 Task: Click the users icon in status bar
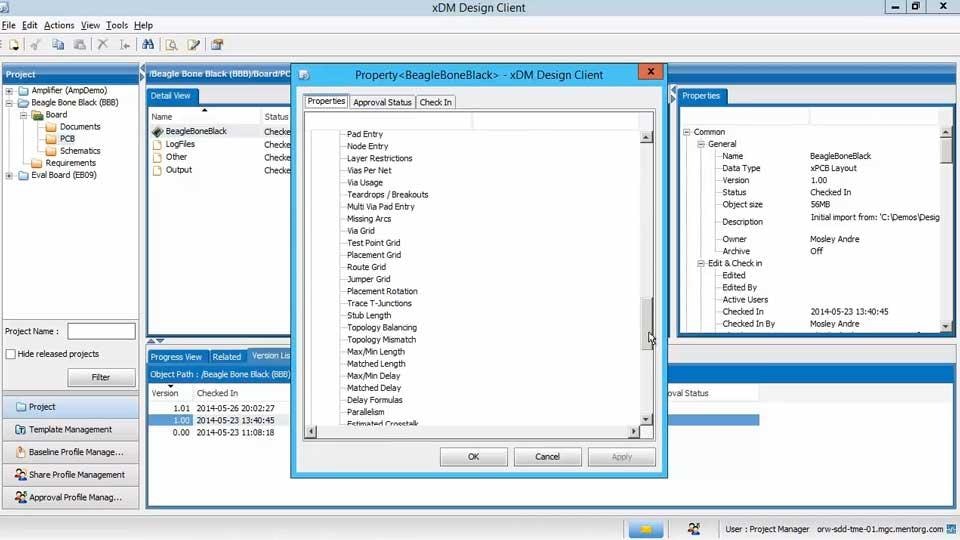pyautogui.click(x=694, y=529)
